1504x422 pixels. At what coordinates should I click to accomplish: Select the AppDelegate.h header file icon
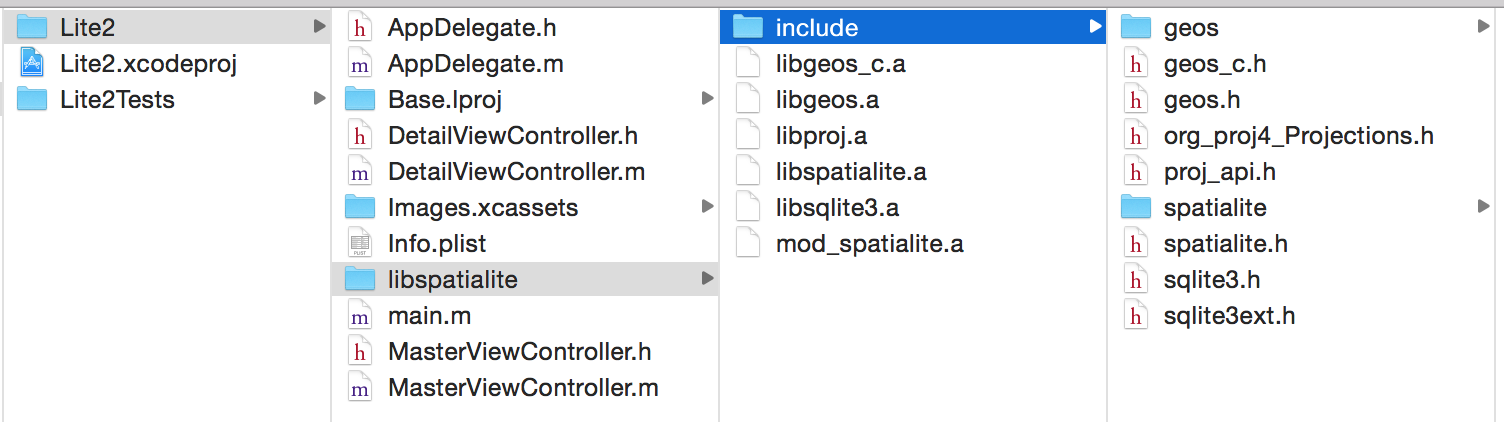pyautogui.click(x=358, y=28)
